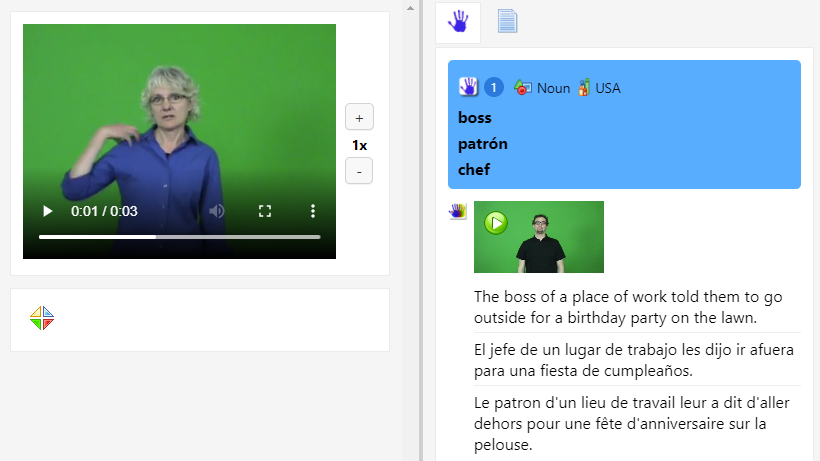The width and height of the screenshot is (820, 461).
Task: Mute the video volume speaker icon
Action: [x=217, y=211]
